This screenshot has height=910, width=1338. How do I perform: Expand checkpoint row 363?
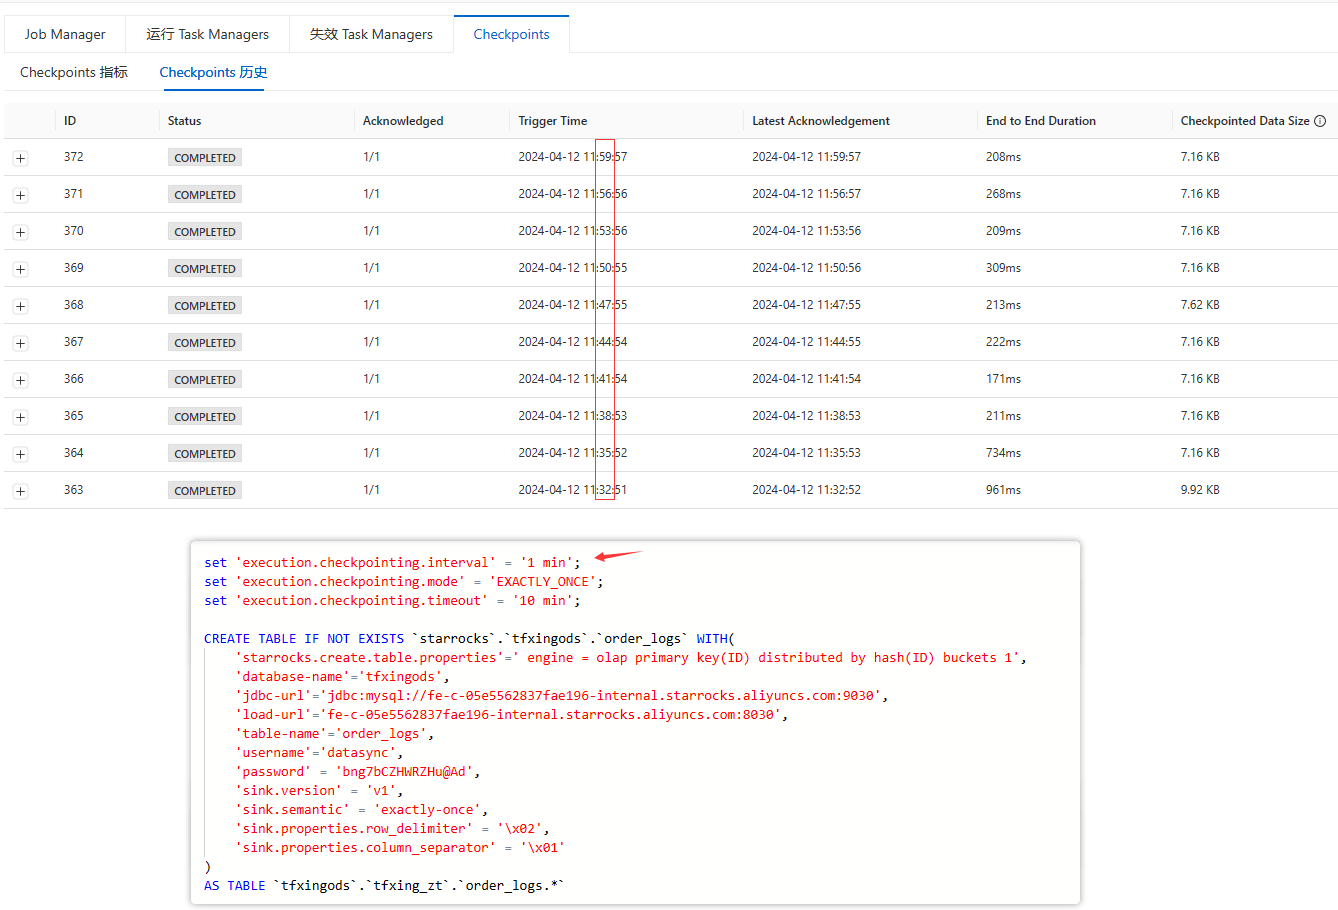point(20,491)
